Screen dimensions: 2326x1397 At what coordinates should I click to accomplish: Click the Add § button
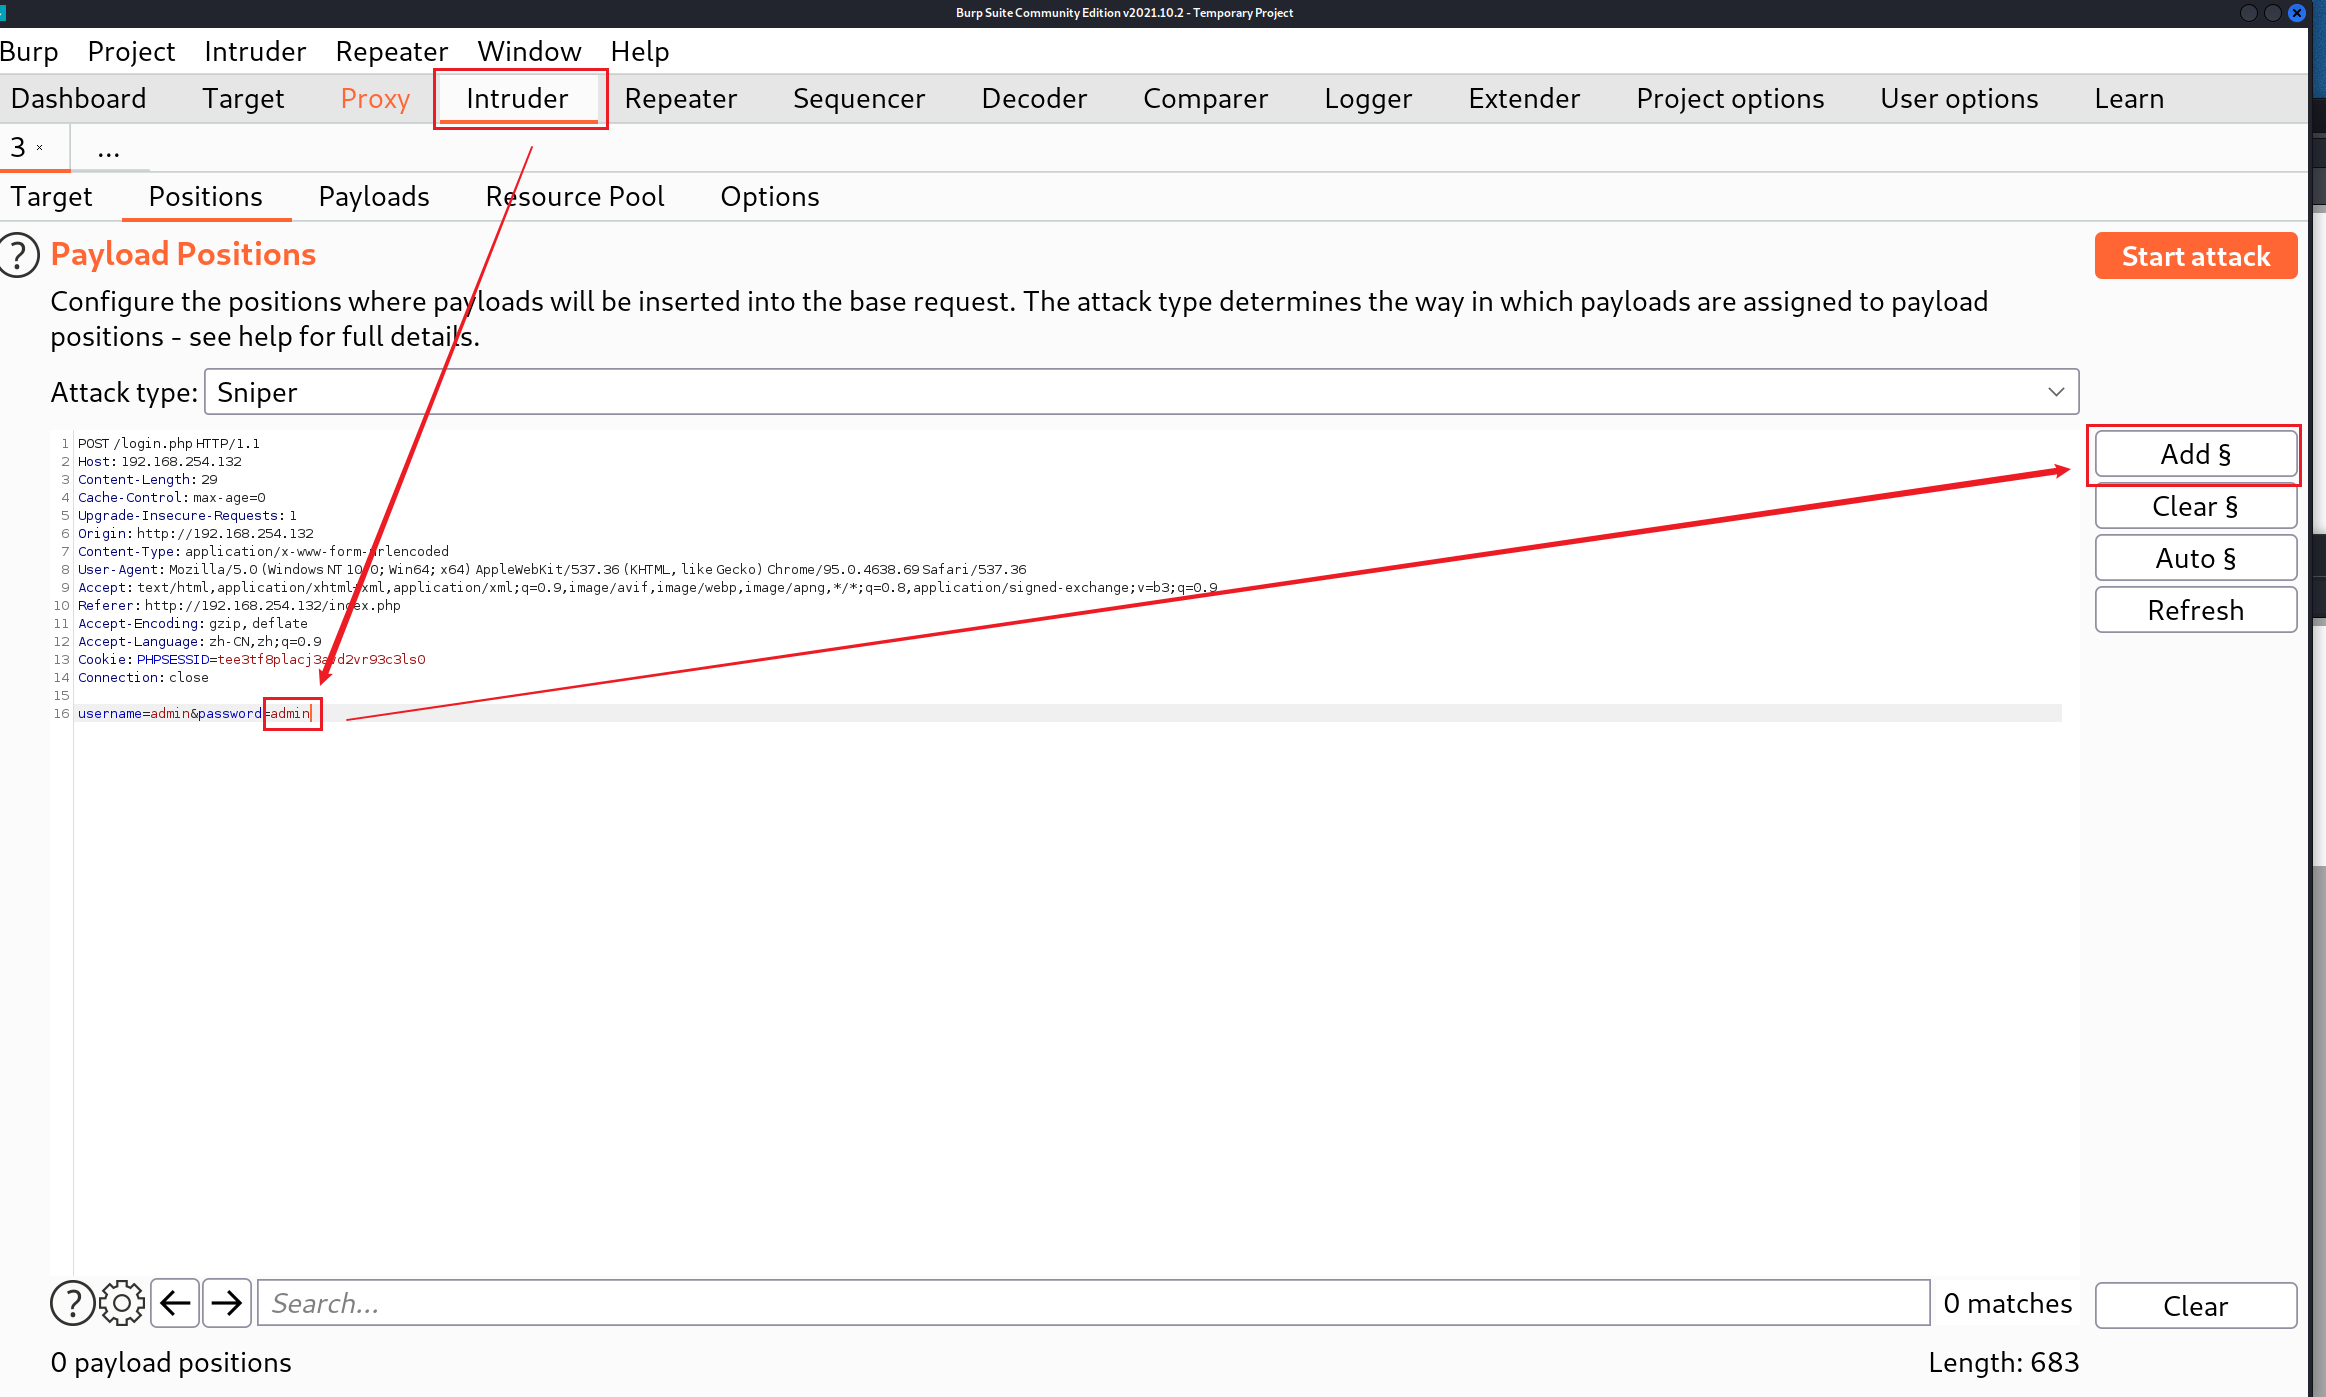point(2196,454)
